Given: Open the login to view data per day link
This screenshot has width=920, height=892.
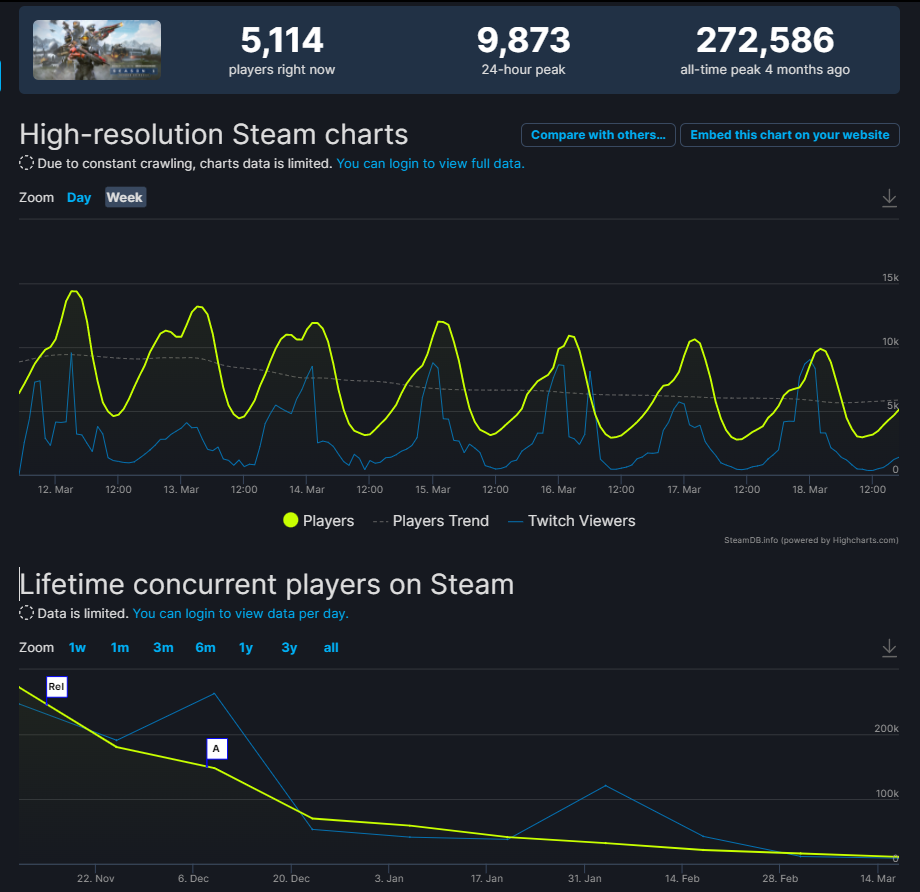Looking at the screenshot, I should pyautogui.click(x=240, y=613).
